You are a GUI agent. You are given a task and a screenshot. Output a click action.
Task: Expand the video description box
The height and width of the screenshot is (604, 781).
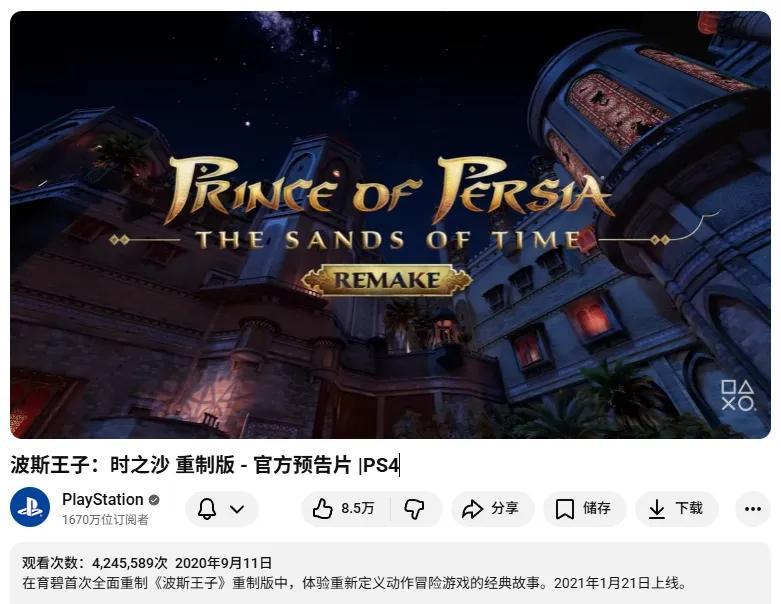point(390,573)
